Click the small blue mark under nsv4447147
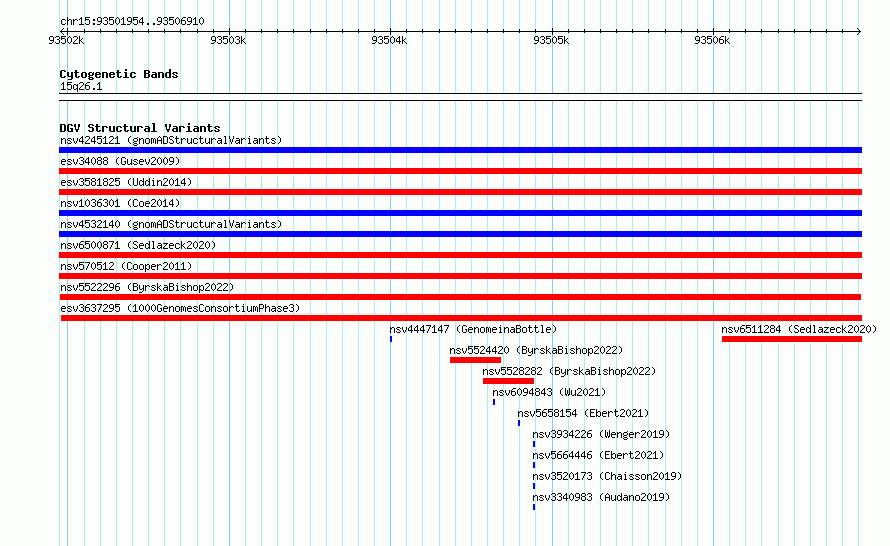The image size is (890, 546). (x=391, y=339)
